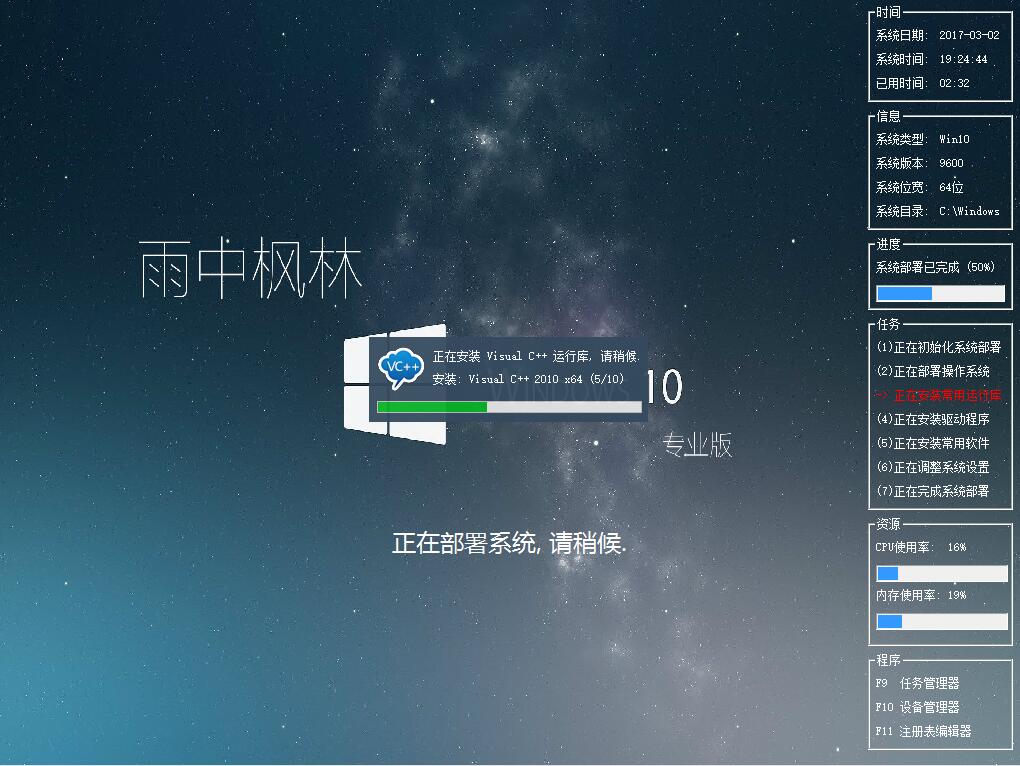
Task: Select task (7)正在完成系统部署
Action: (x=933, y=492)
